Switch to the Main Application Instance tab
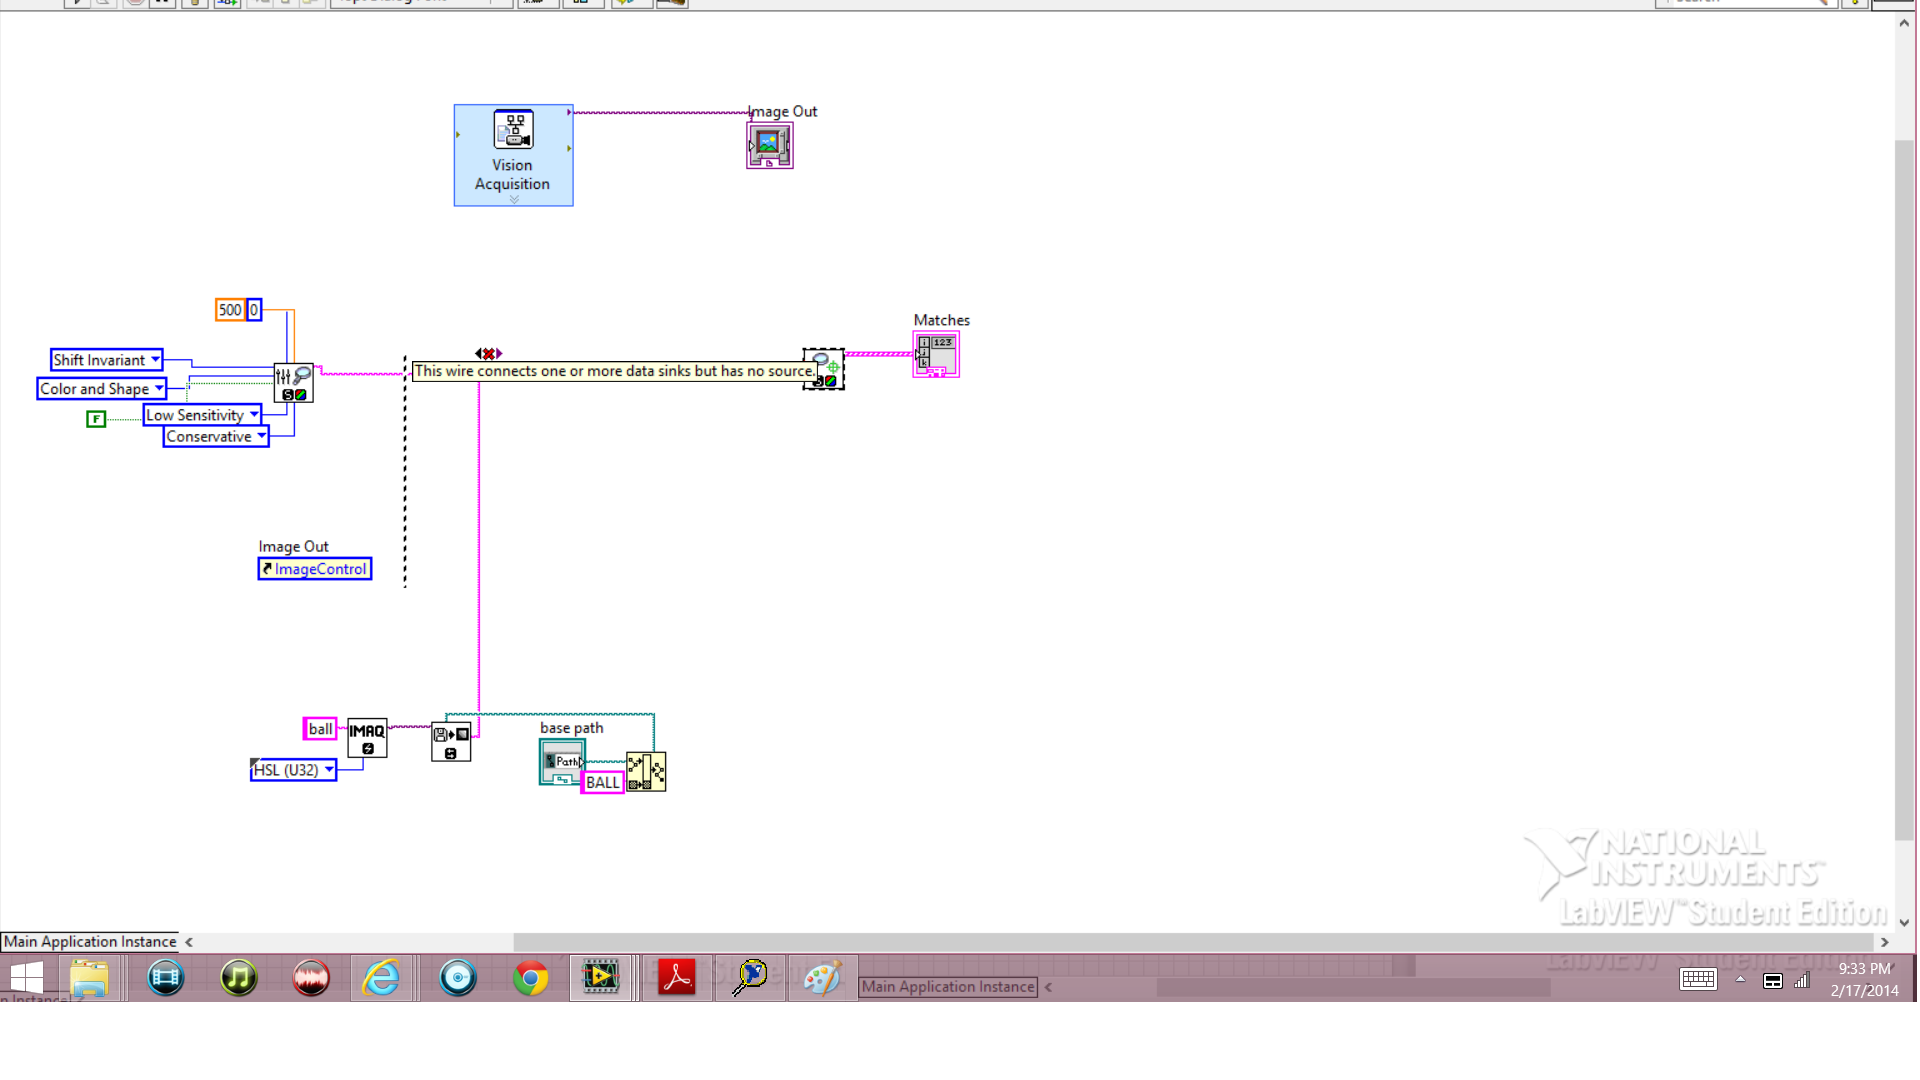 88,941
